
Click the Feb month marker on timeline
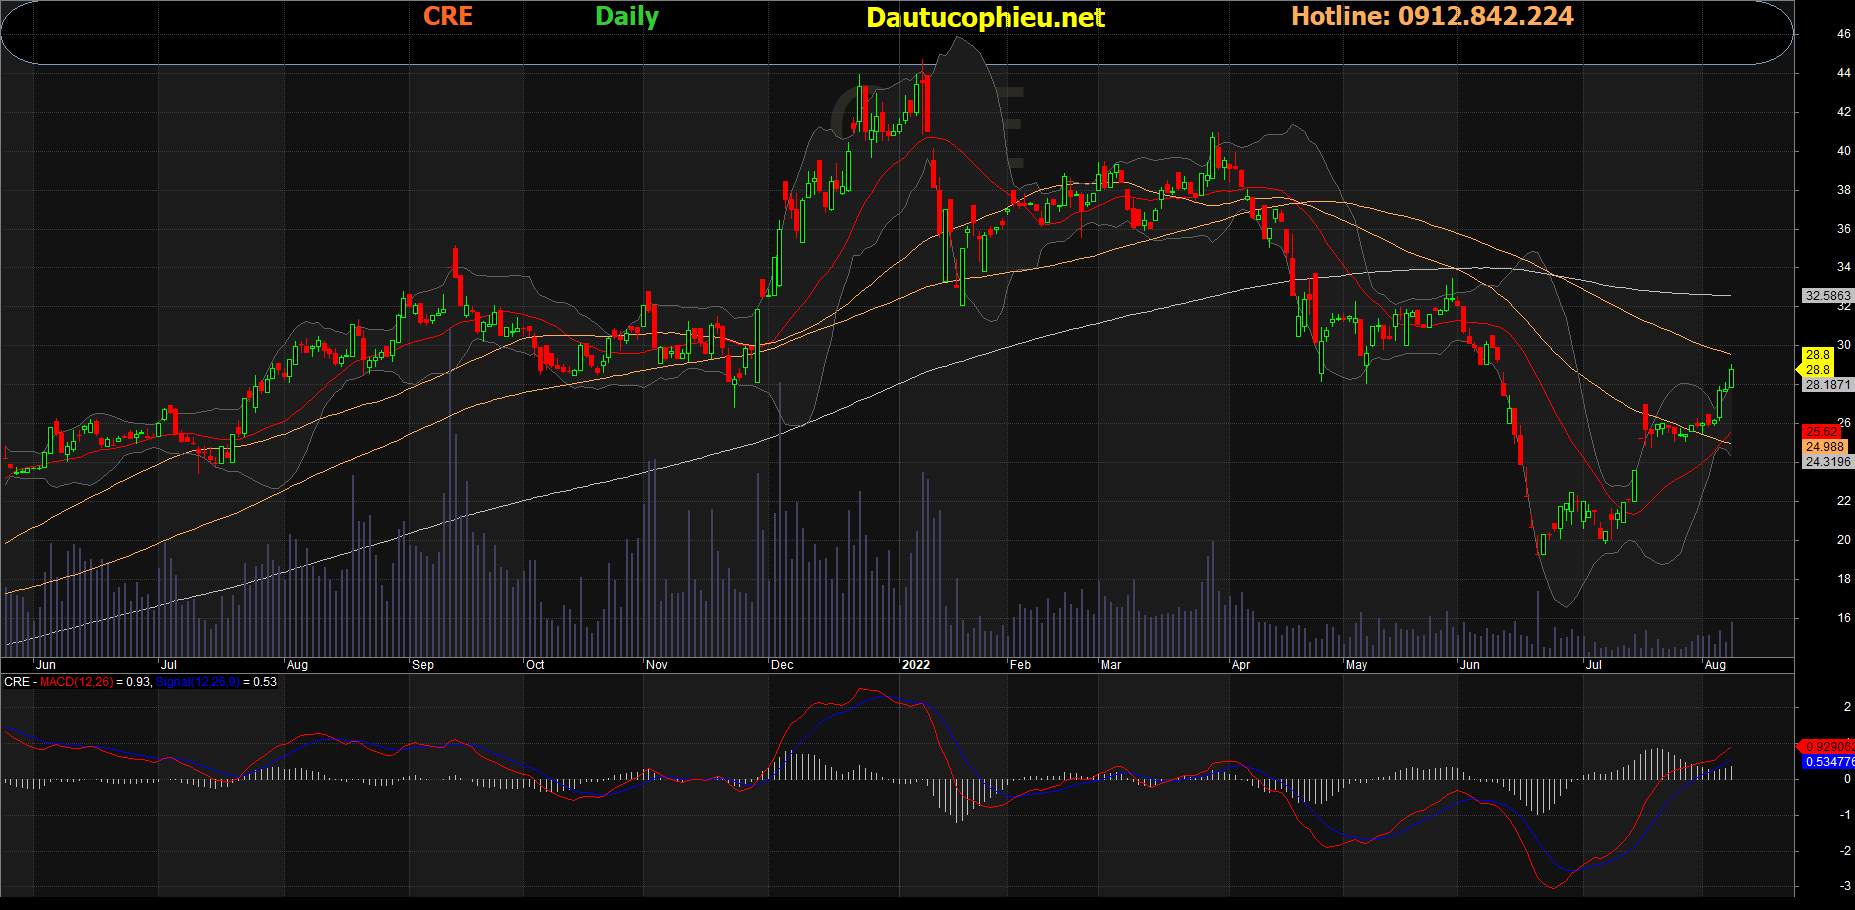point(1020,665)
